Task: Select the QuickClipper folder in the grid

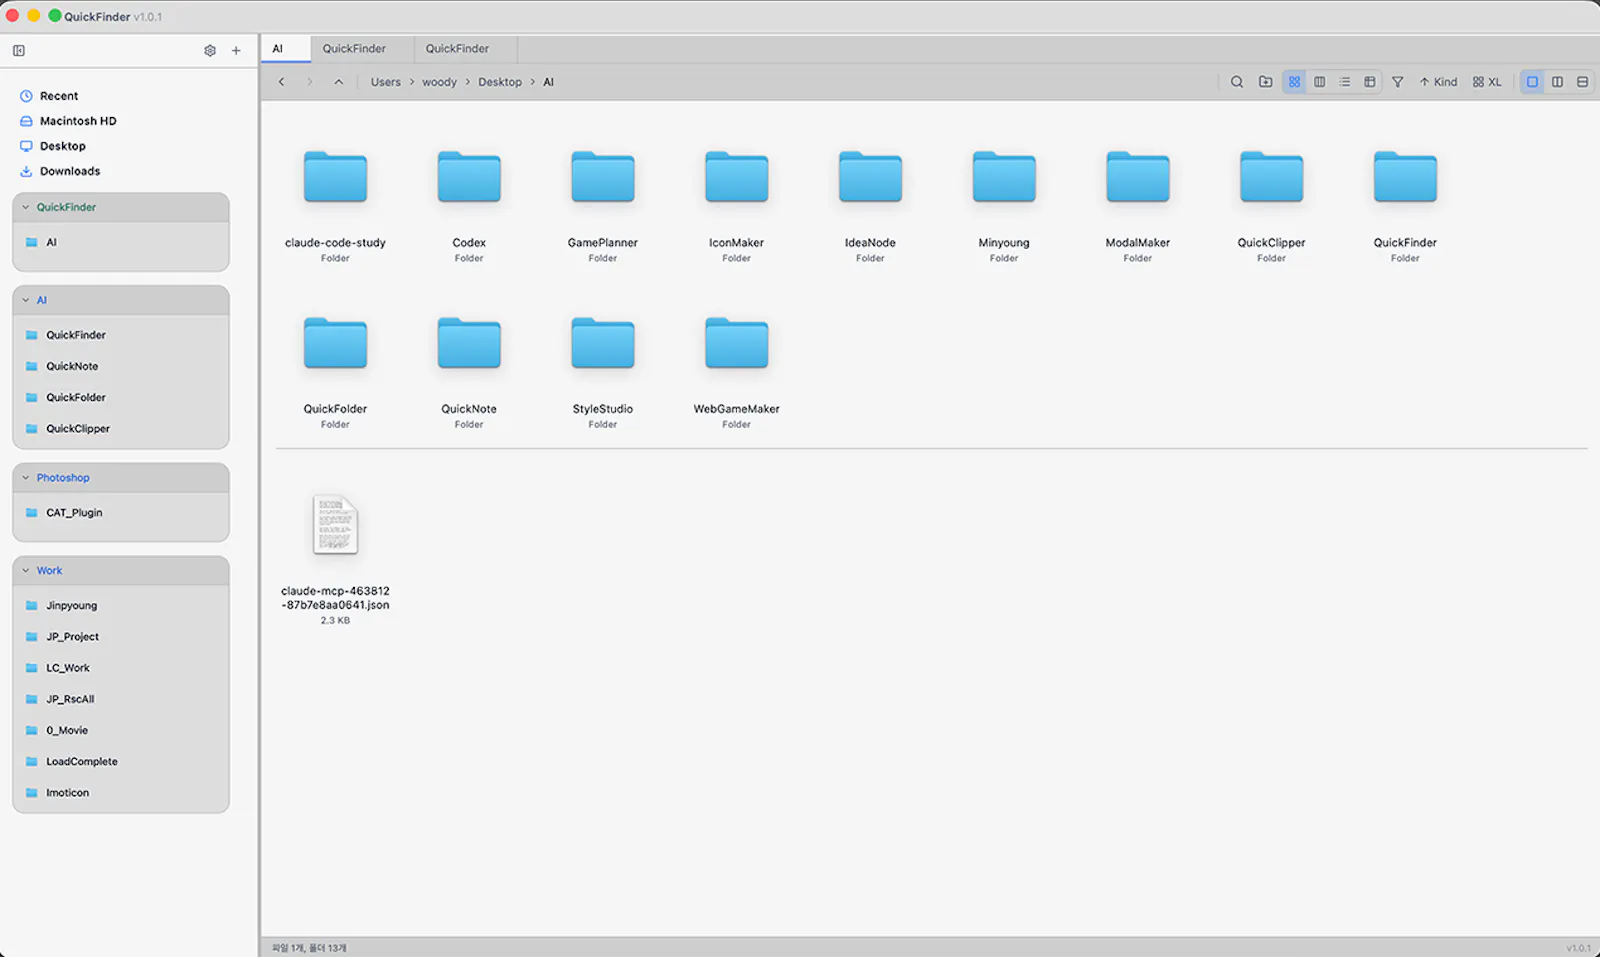Action: click(x=1272, y=177)
